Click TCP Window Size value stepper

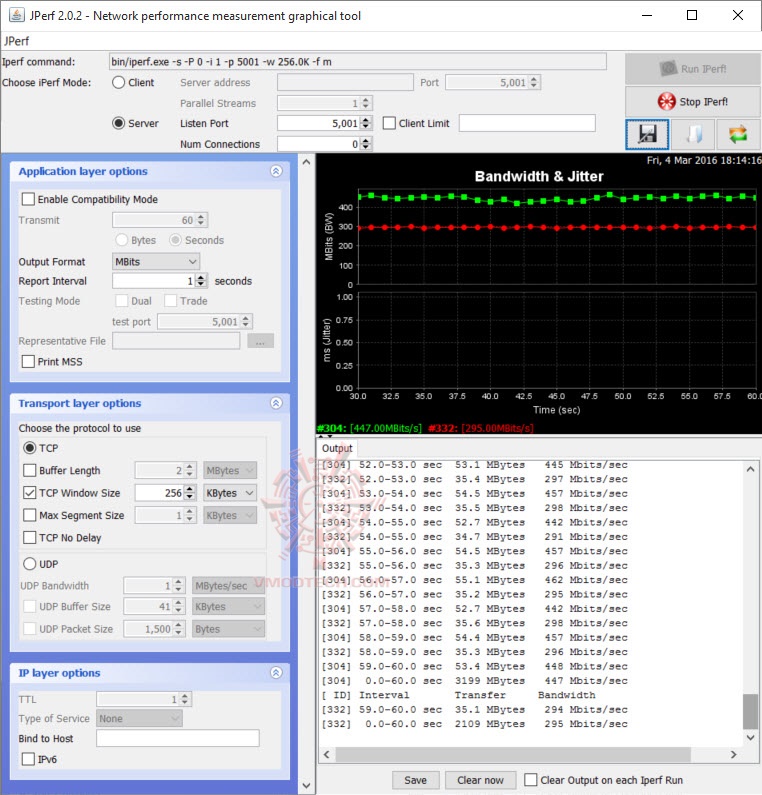pyautogui.click(x=190, y=493)
